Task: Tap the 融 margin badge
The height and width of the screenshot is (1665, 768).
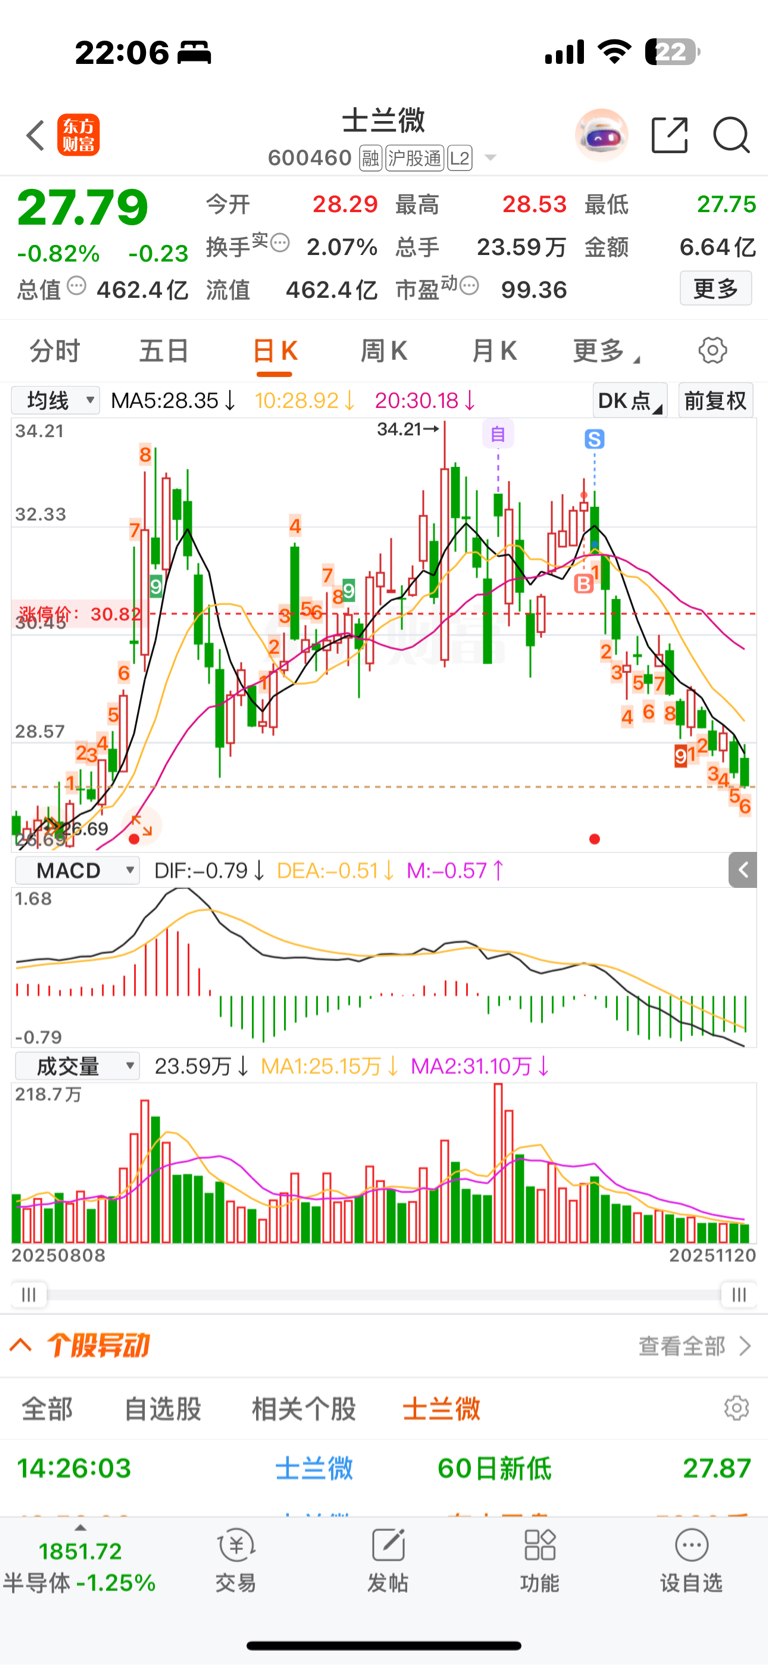Action: click(x=371, y=158)
